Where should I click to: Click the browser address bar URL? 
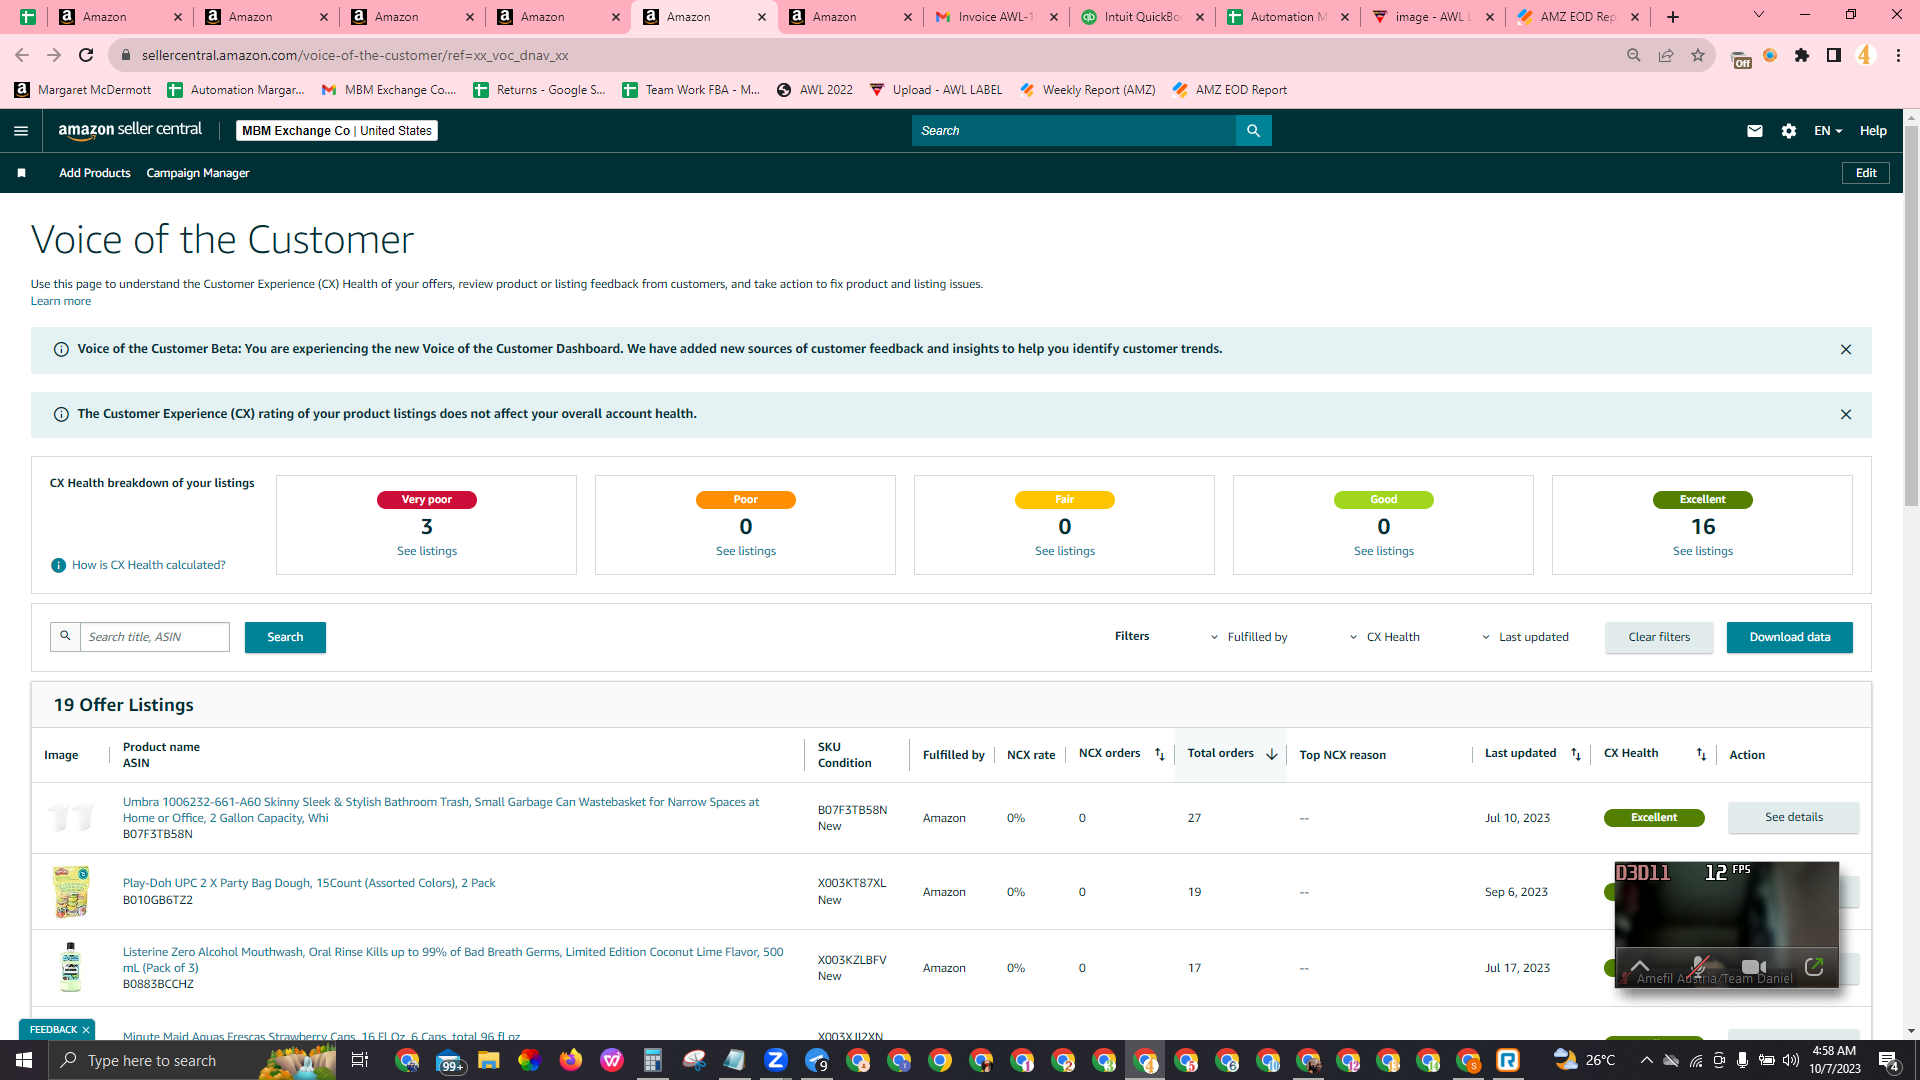tap(355, 55)
